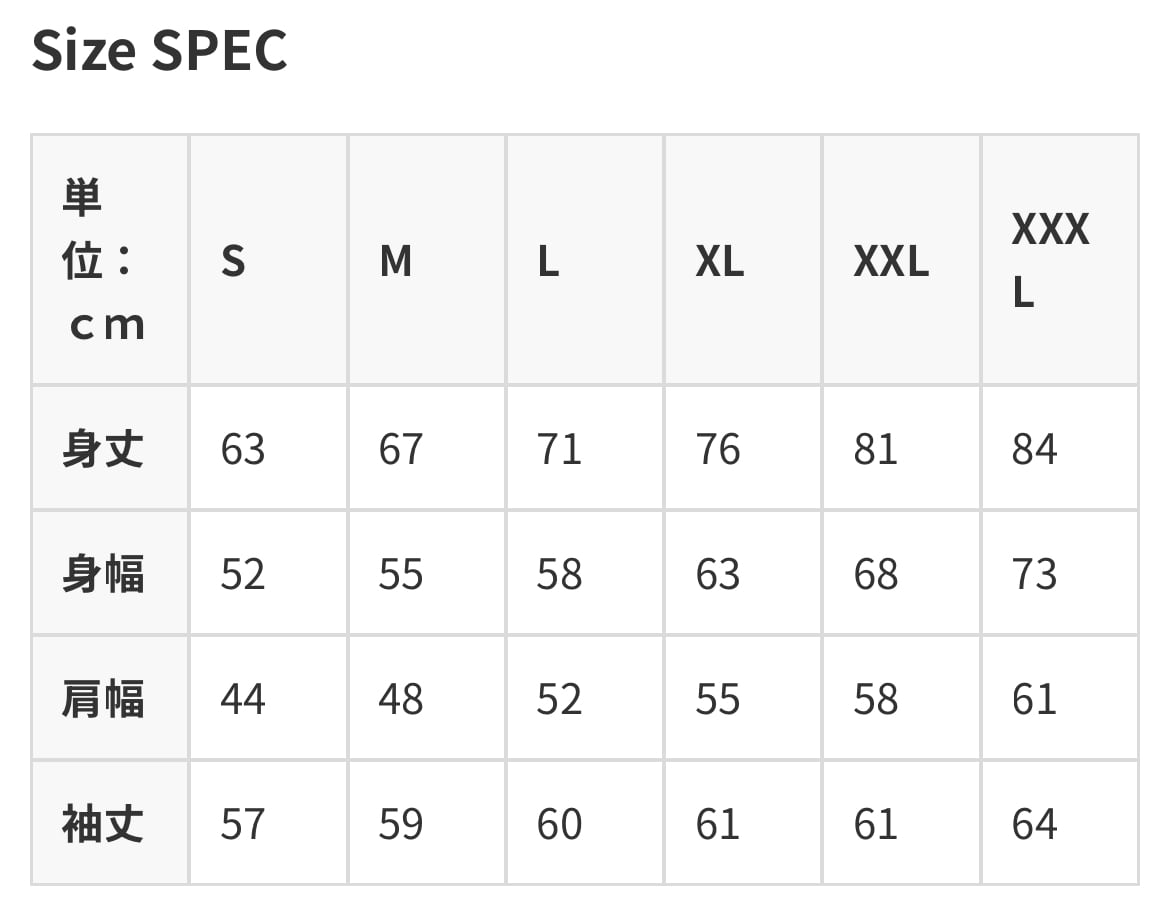Select the L size column header
This screenshot has height=910, width=1170.
click(x=548, y=262)
